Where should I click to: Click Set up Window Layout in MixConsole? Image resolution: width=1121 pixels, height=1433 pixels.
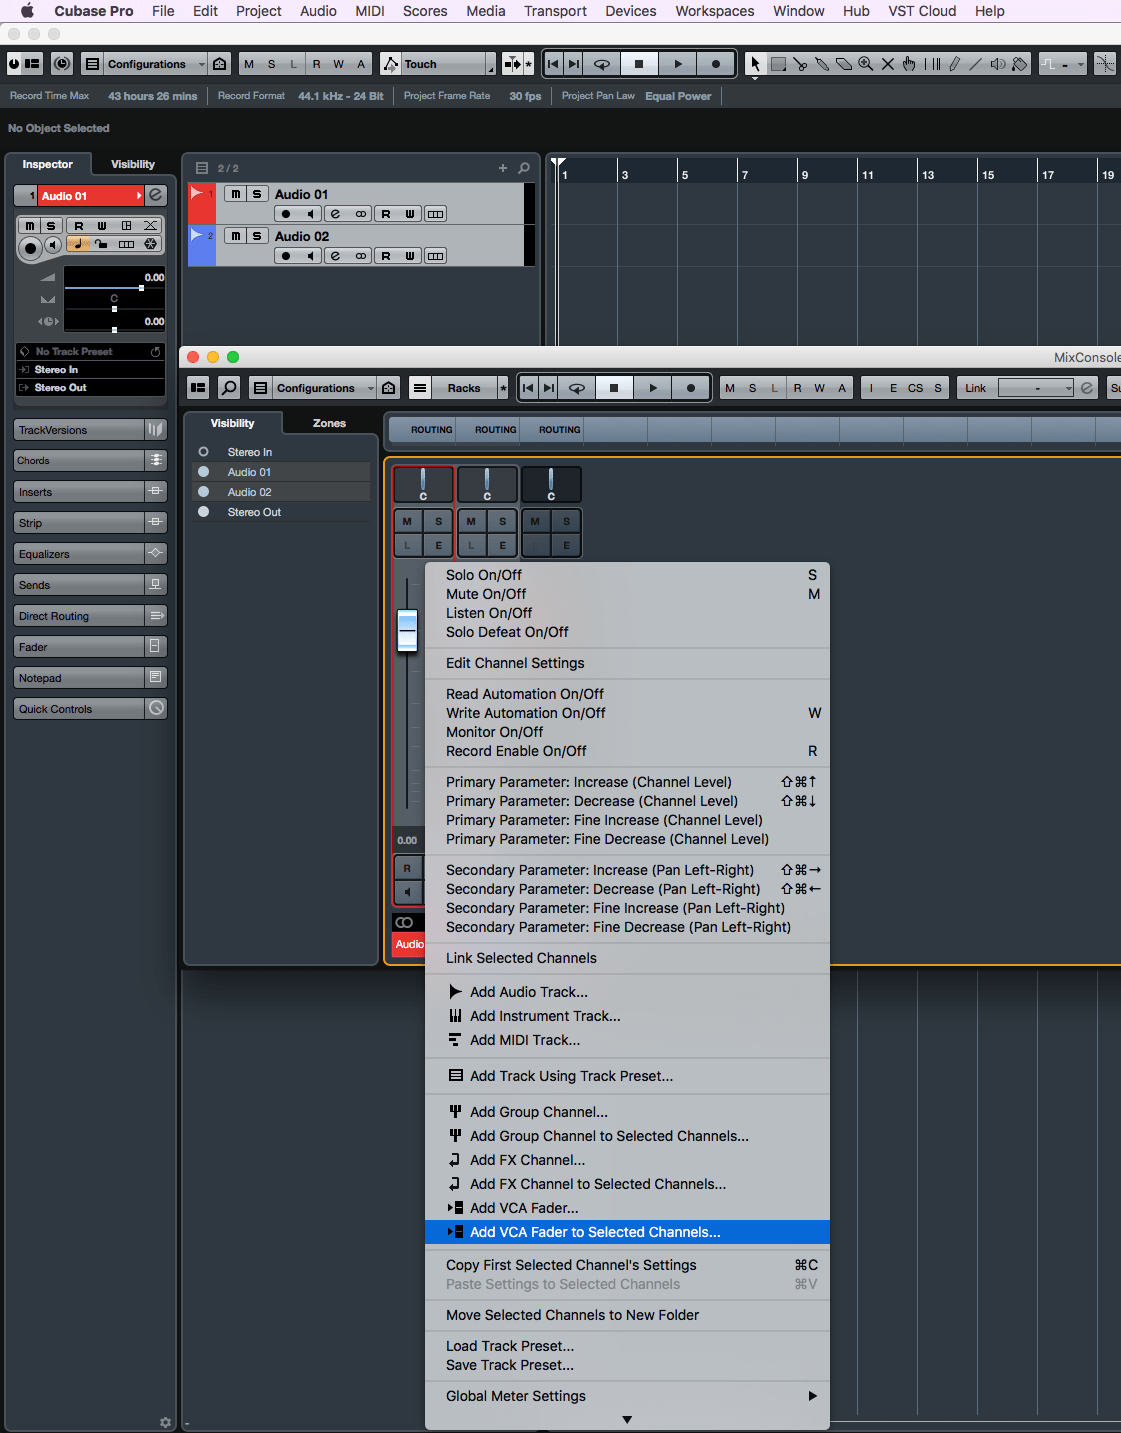tap(198, 388)
